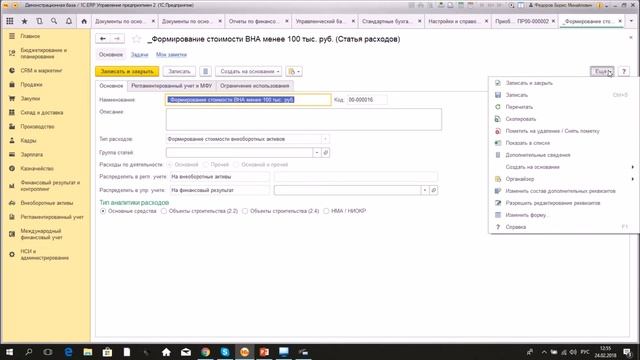640x360 pixels.
Task: Open Продажи section in sidebar
Action: 31,84
